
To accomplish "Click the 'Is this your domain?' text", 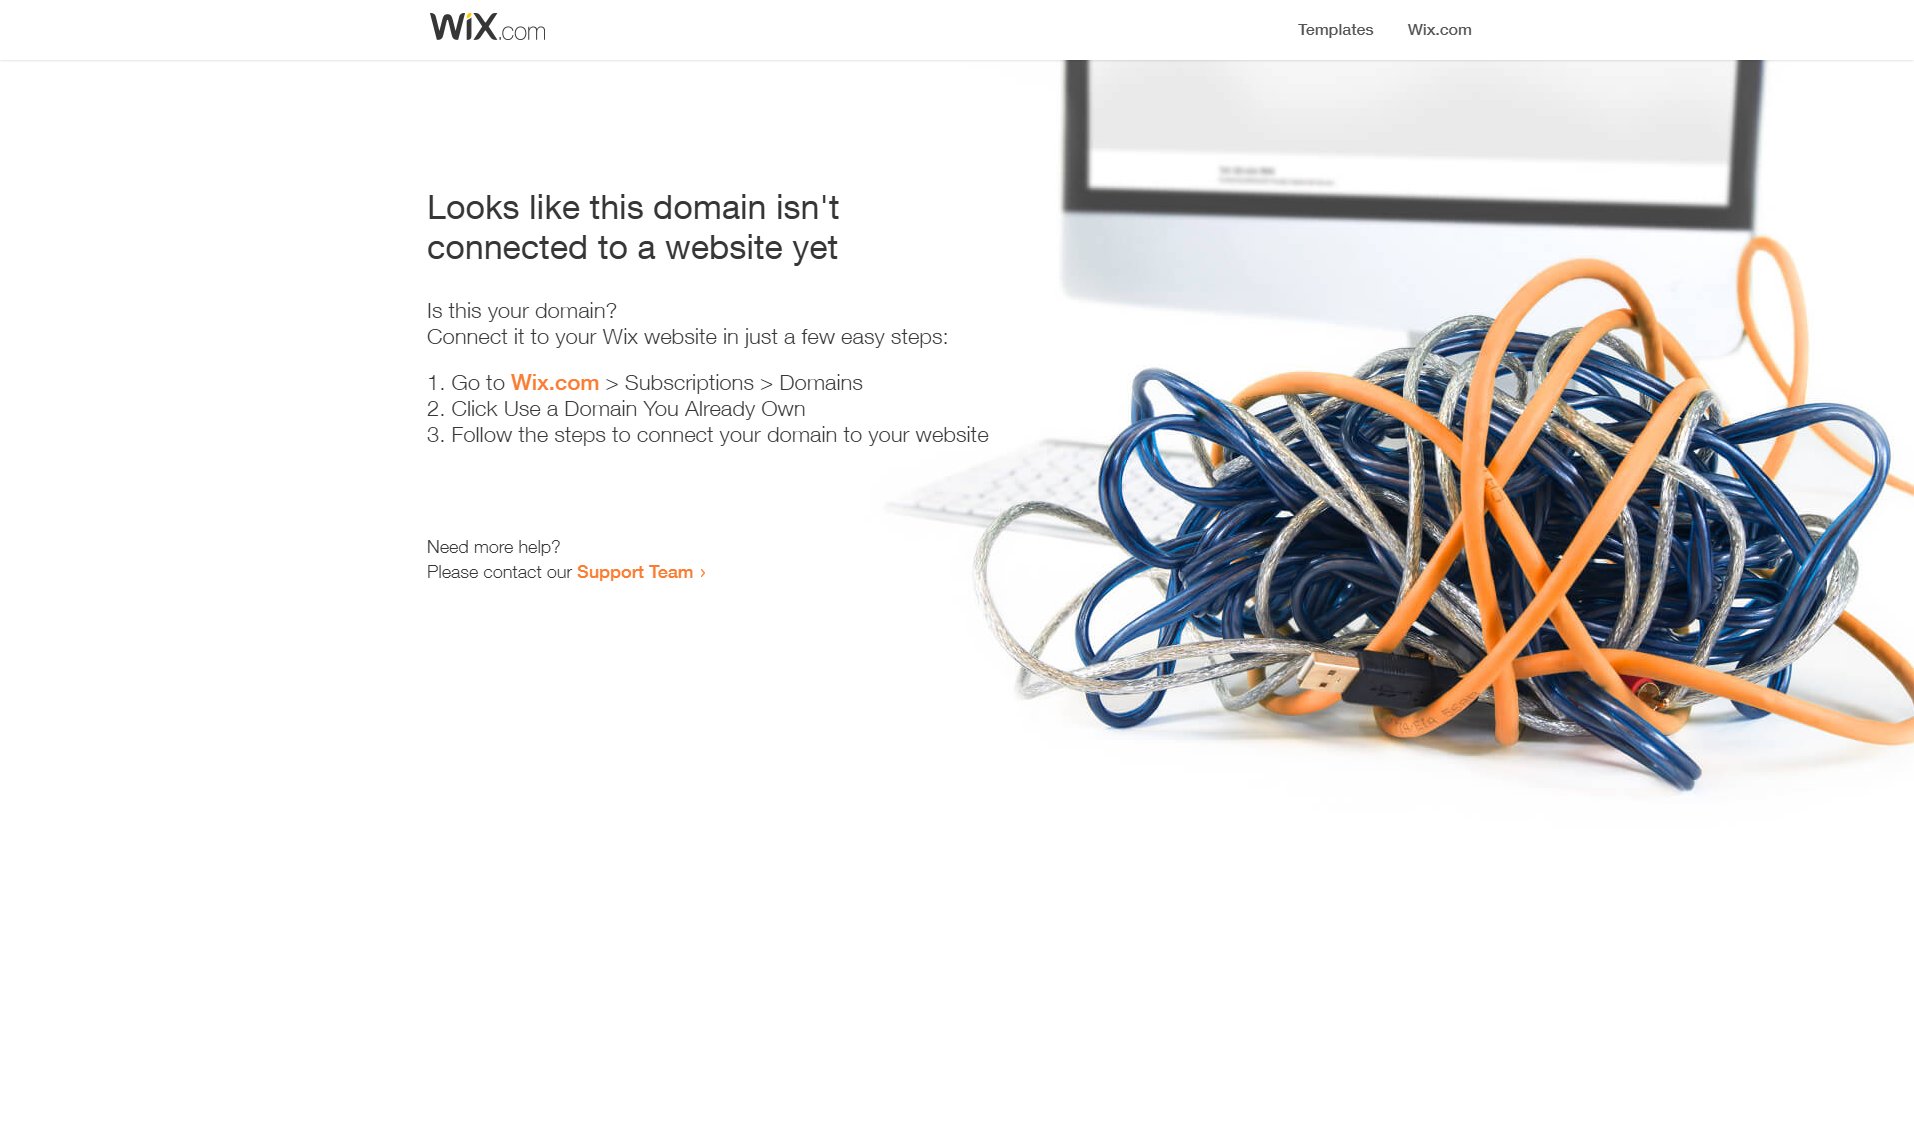I will [x=521, y=311].
